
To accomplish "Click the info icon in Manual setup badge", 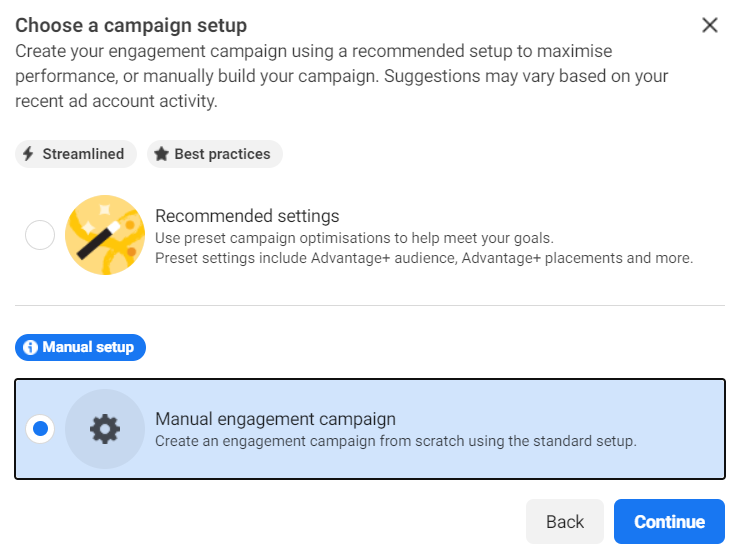I will click(30, 347).
